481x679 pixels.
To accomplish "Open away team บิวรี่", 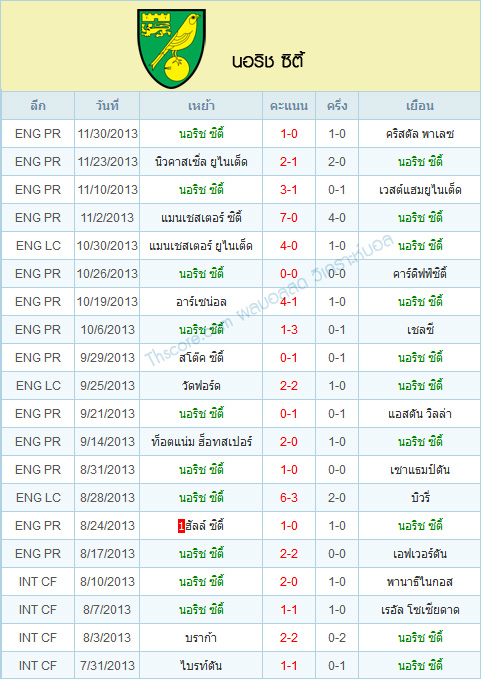I will click(x=420, y=498).
